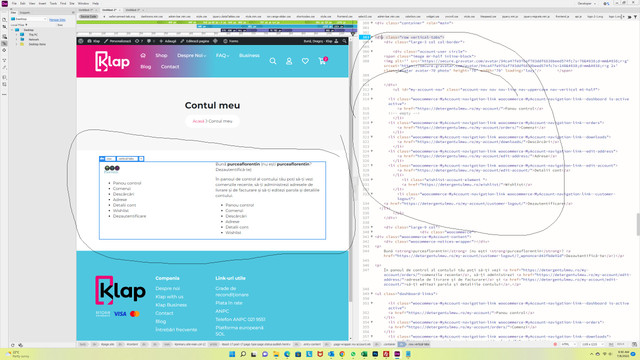Open the Shop navigation link
The height and width of the screenshot is (360, 640).
pyautogui.click(x=161, y=56)
